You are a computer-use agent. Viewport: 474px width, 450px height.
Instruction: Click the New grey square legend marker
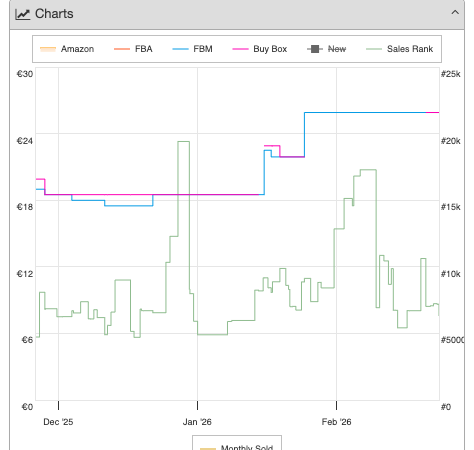pos(315,49)
